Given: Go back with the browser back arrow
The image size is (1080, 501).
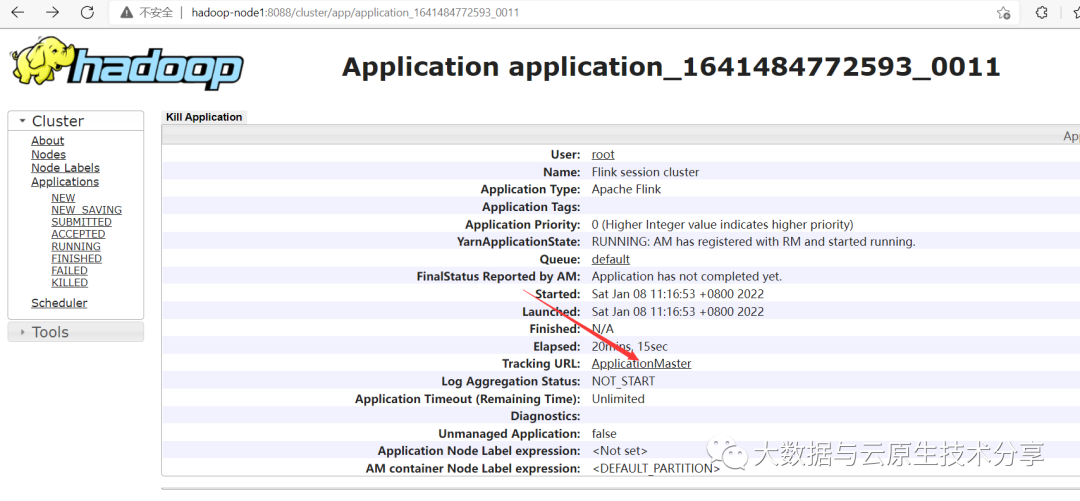Looking at the screenshot, I should (18, 12).
